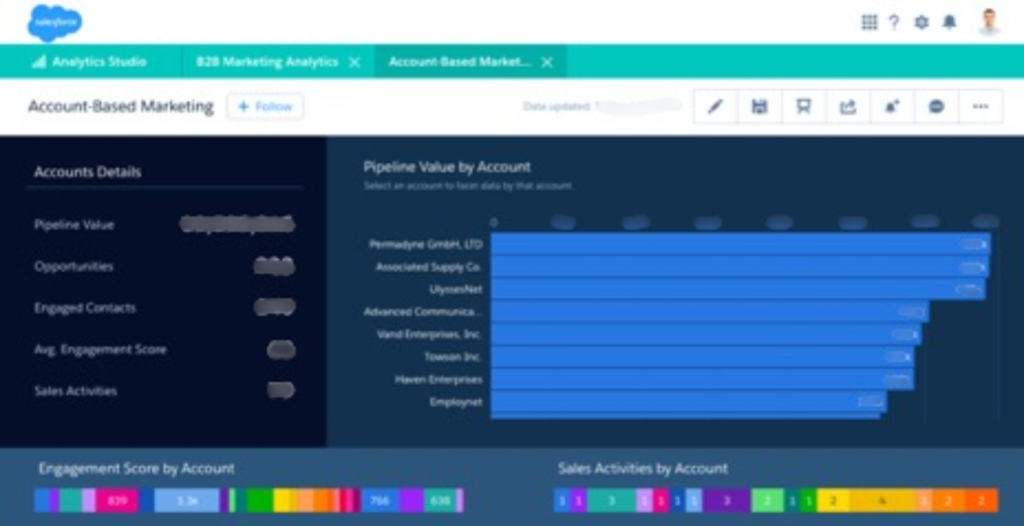Open the user profile avatar
Image resolution: width=1024 pixels, height=526 pixels.
tap(989, 22)
